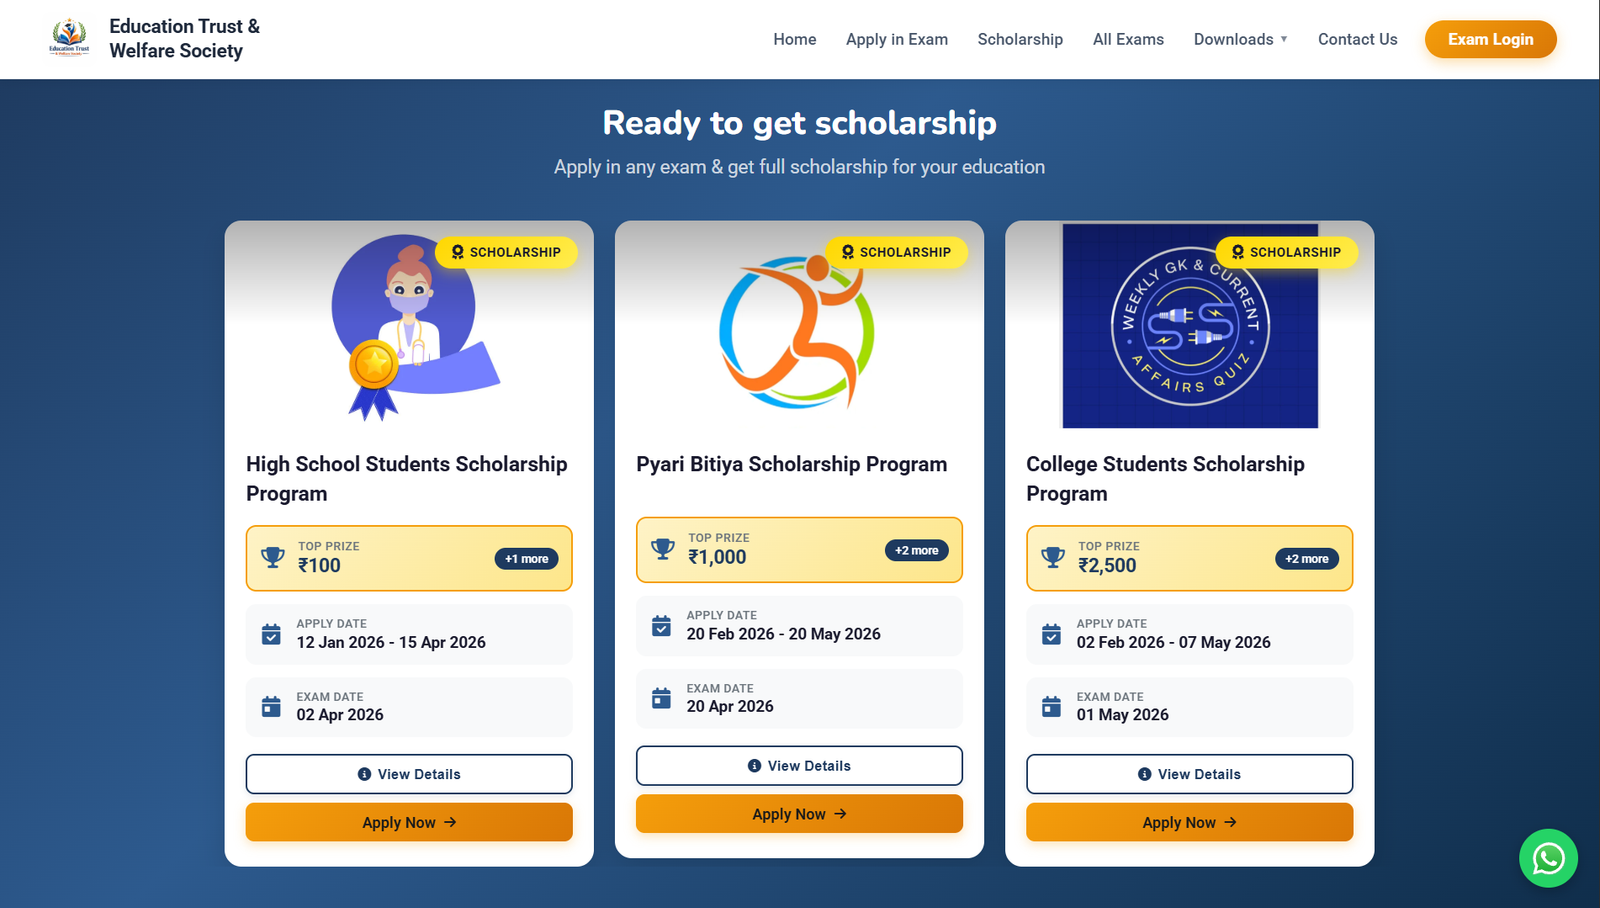Click trophy icon in Pyari Bitiya card
Image resolution: width=1600 pixels, height=908 pixels.
pyautogui.click(x=663, y=549)
